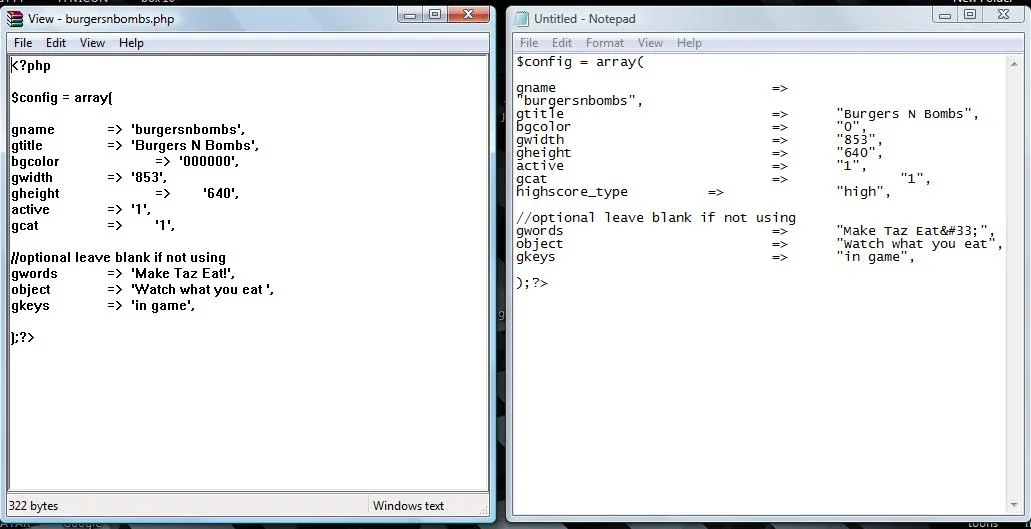1031x529 pixels.
Task: Open File menu in burgersnbombs.php viewer
Action: [x=22, y=43]
